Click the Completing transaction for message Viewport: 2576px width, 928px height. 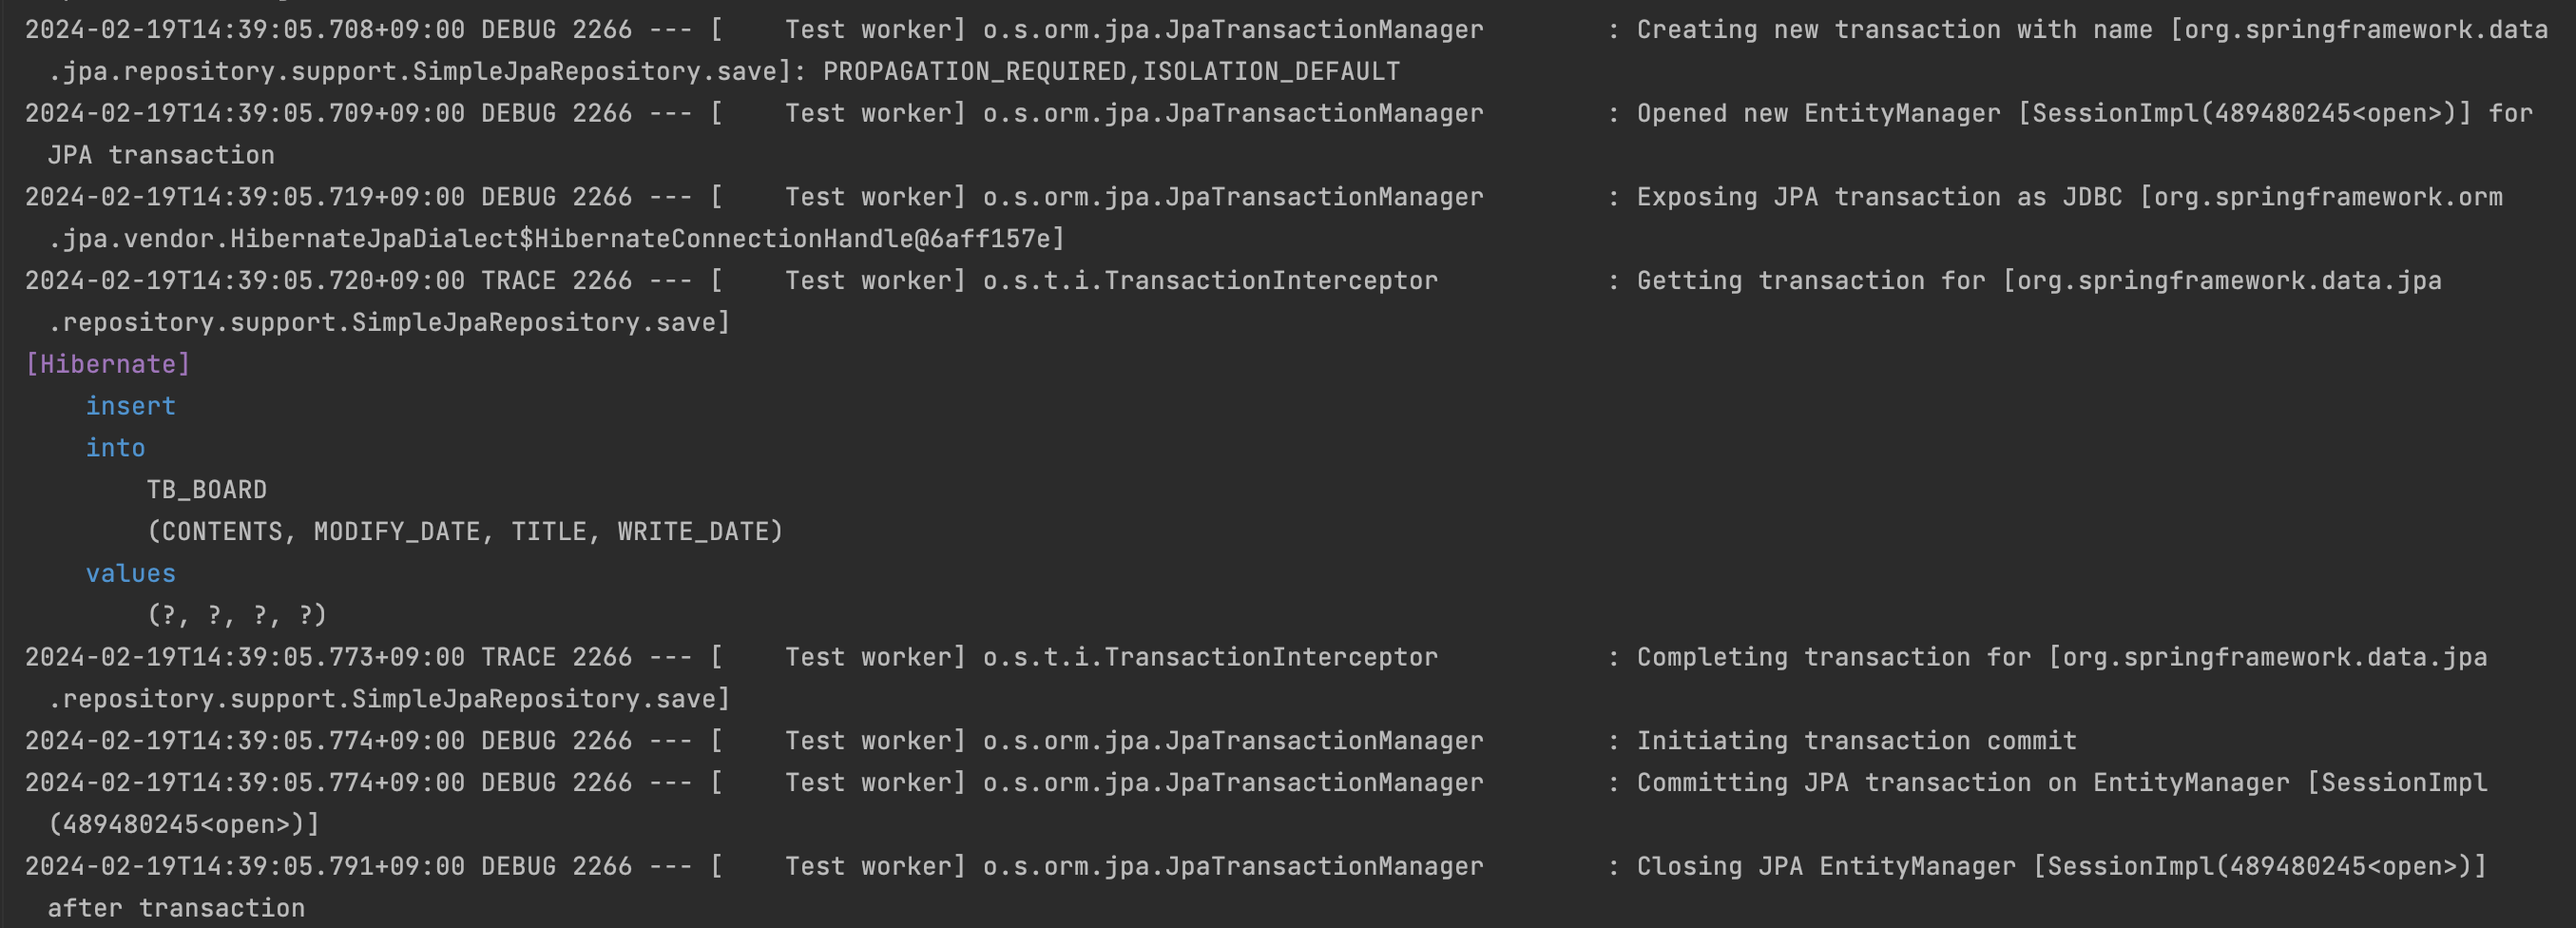1834,657
